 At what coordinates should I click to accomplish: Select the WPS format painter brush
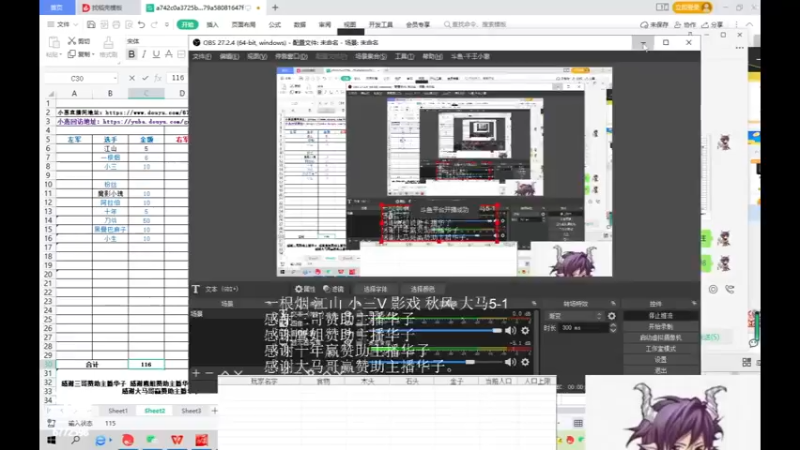pos(108,43)
